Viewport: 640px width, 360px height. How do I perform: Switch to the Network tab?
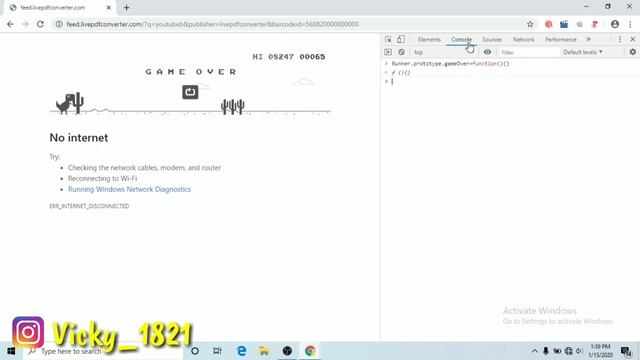coord(523,40)
